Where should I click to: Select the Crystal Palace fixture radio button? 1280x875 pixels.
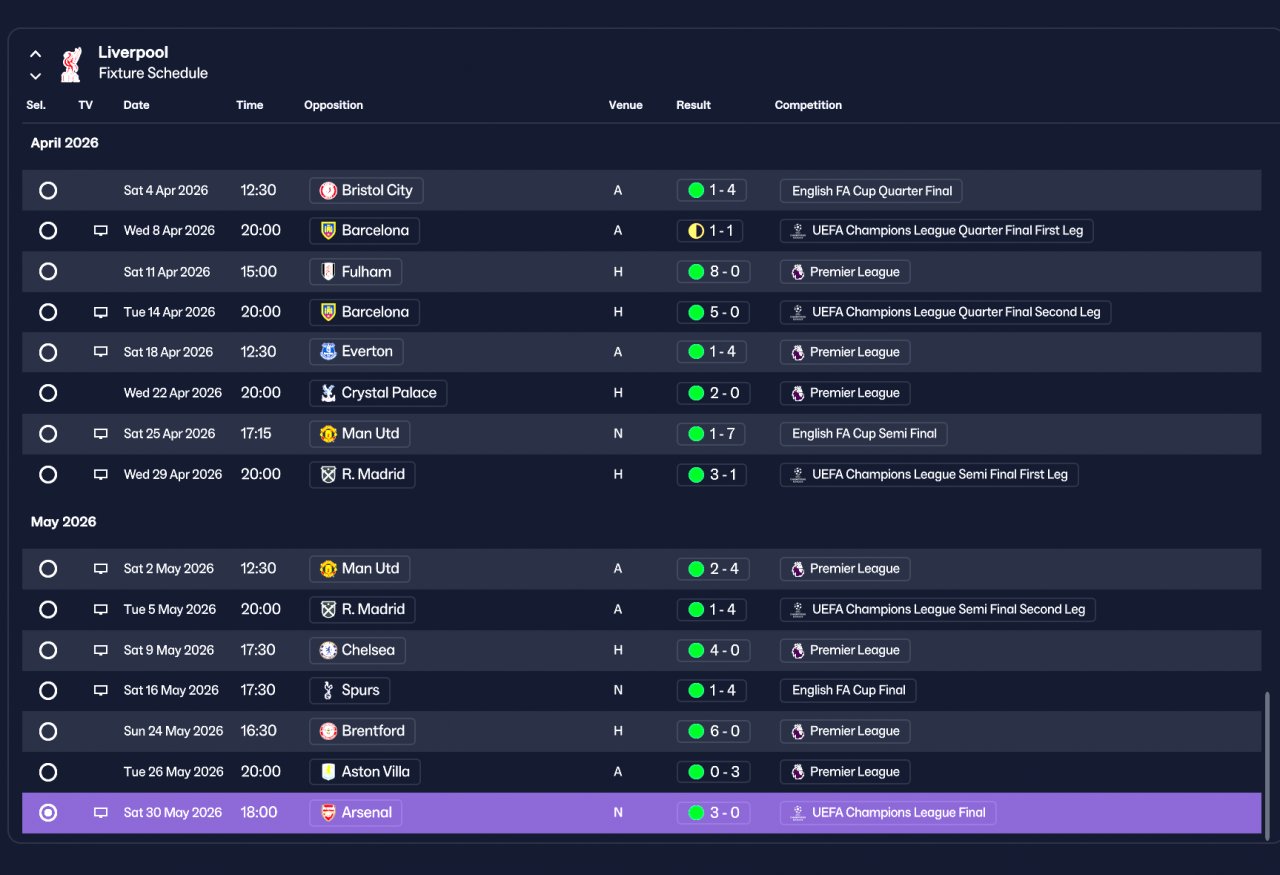(48, 393)
